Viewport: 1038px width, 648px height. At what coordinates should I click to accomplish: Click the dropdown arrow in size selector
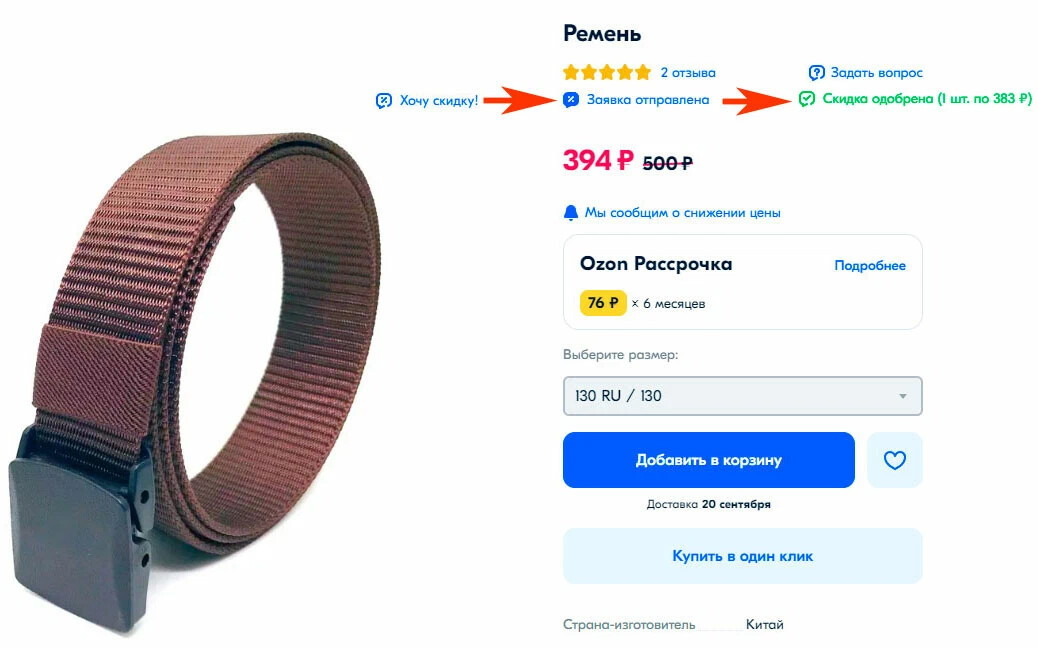[x=902, y=396]
